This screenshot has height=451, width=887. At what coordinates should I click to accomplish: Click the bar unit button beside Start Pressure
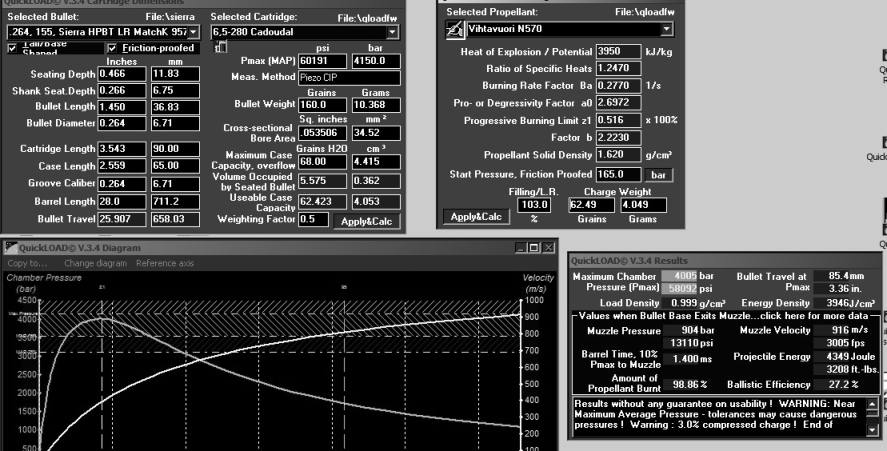658,175
